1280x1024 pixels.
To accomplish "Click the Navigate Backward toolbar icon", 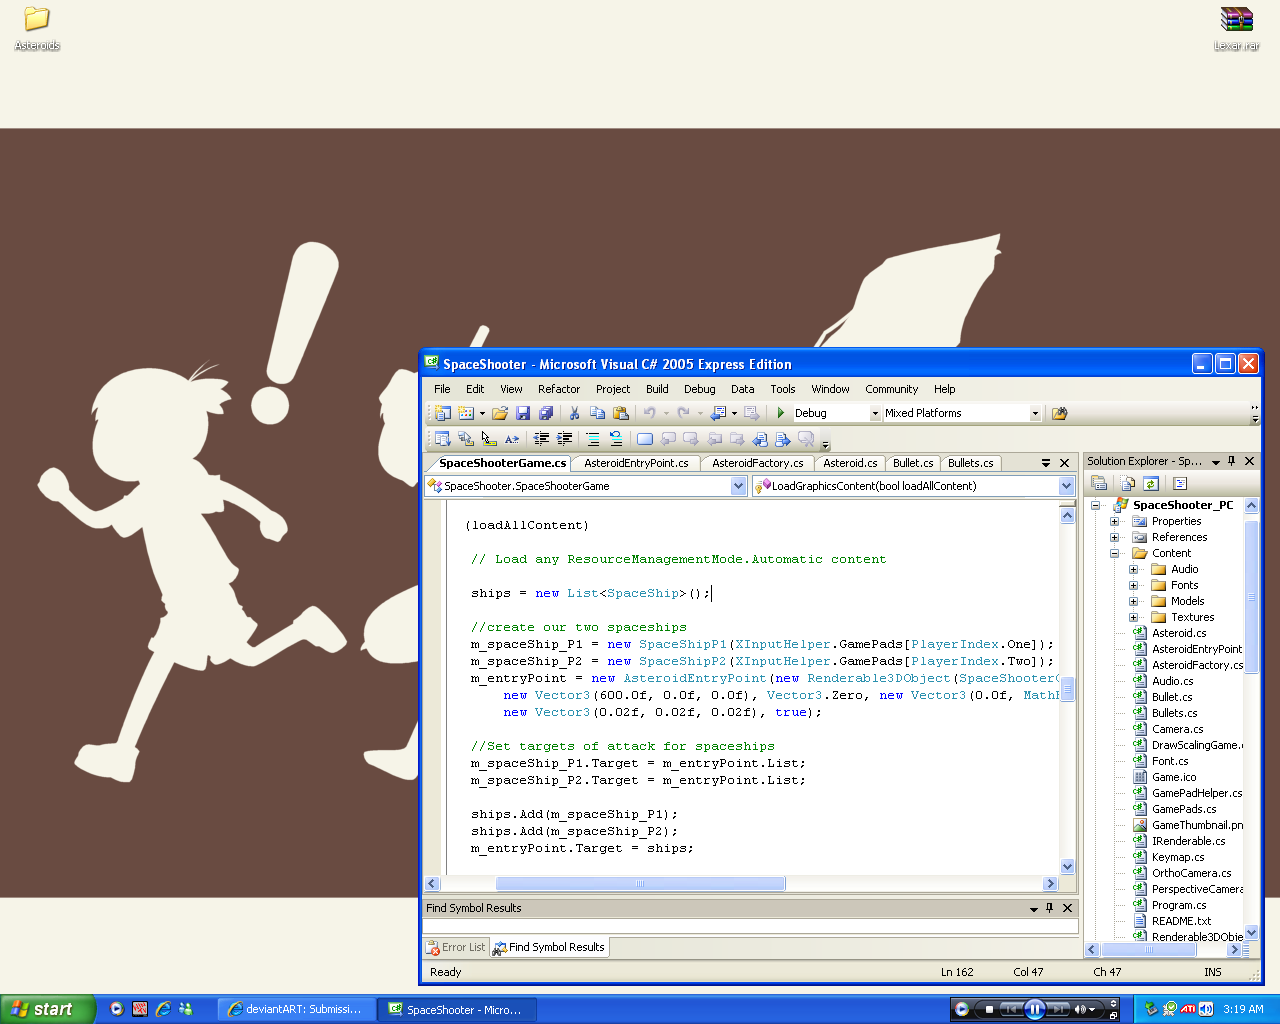I will (718, 413).
